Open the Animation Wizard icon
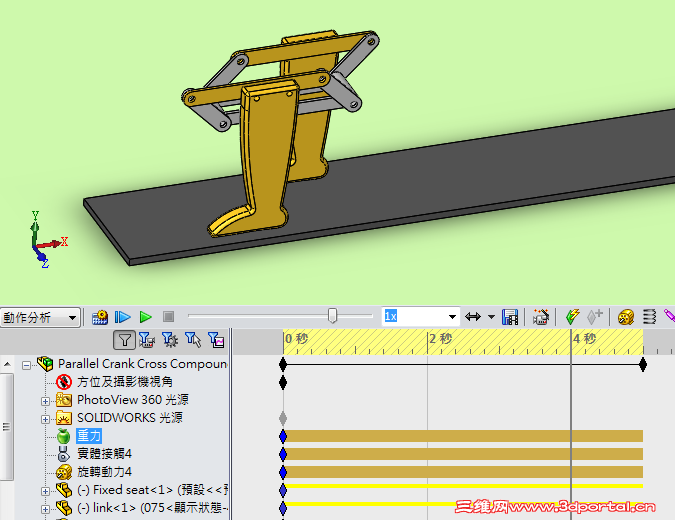 pos(541,317)
